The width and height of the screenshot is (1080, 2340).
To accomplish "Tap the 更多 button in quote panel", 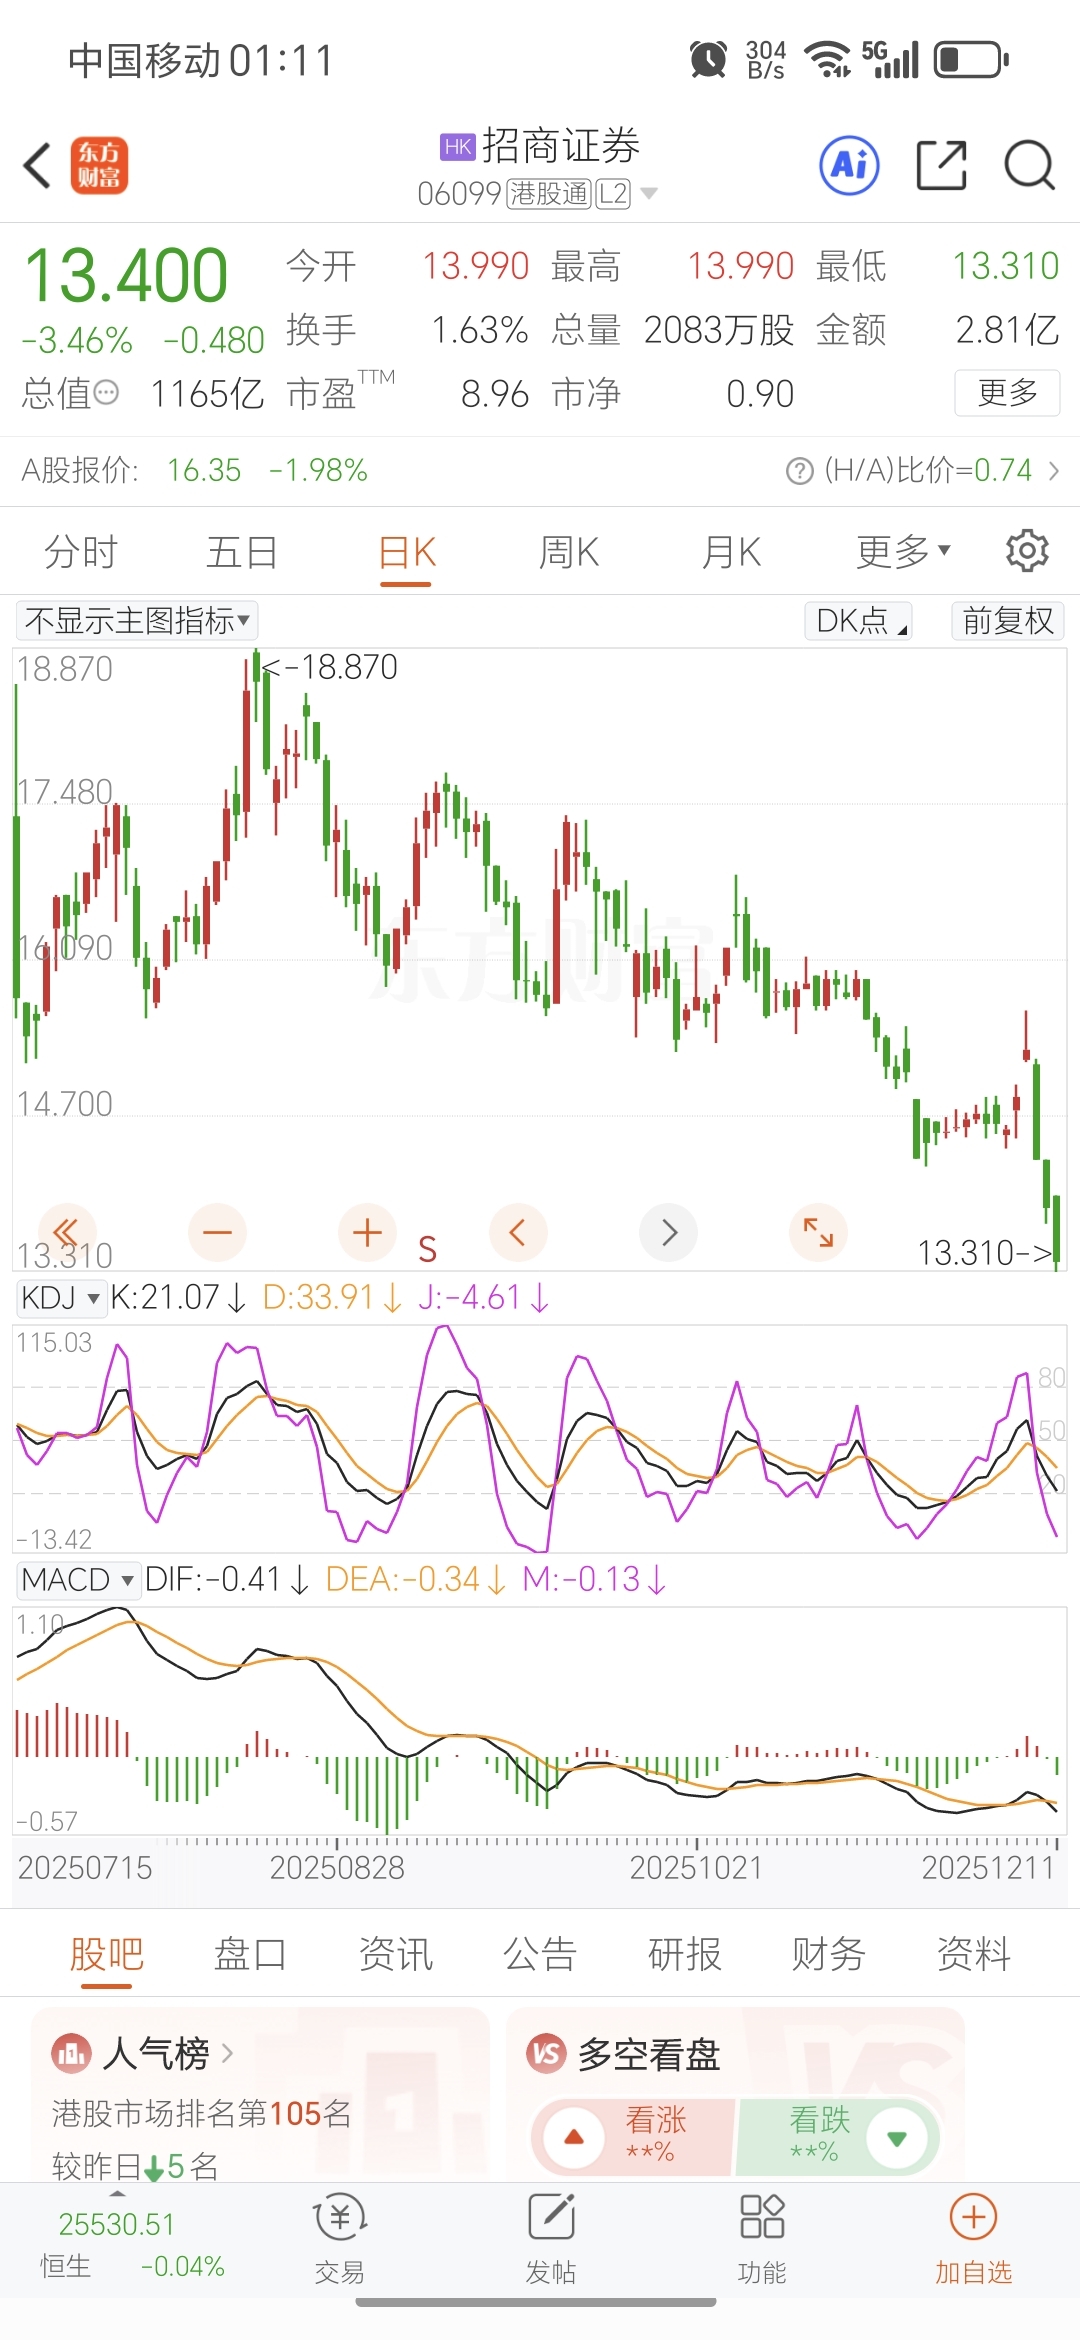I will tap(1007, 393).
